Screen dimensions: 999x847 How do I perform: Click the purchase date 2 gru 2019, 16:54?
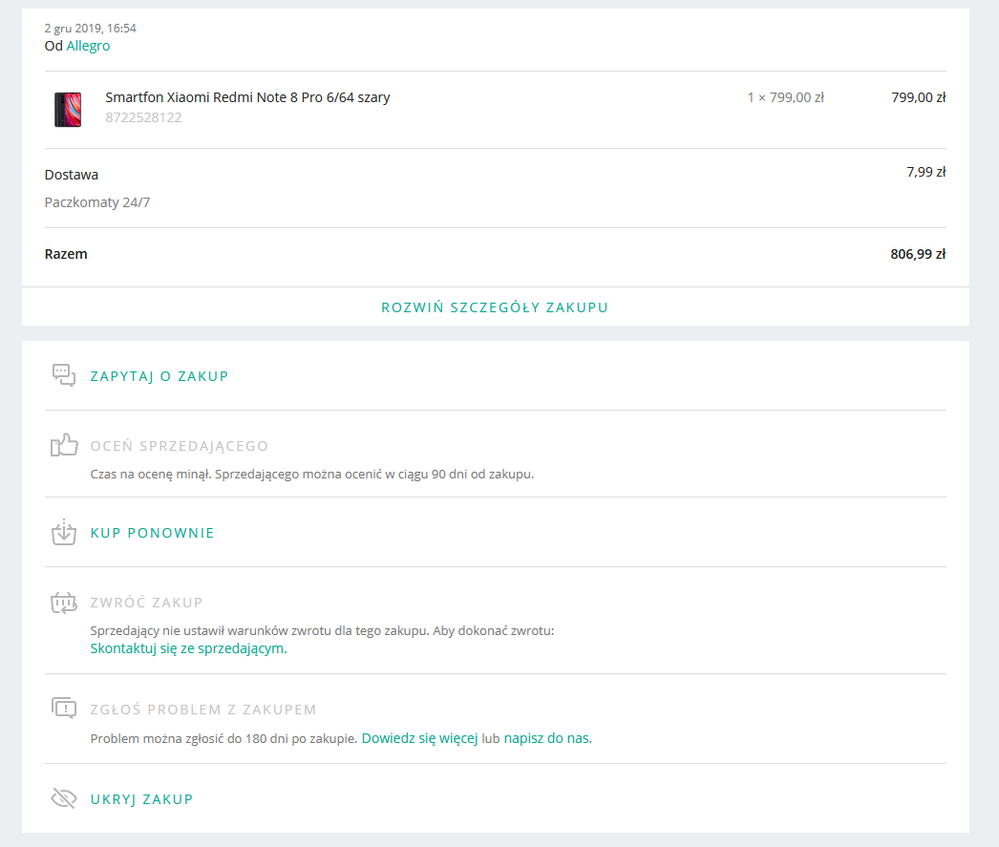pos(90,28)
